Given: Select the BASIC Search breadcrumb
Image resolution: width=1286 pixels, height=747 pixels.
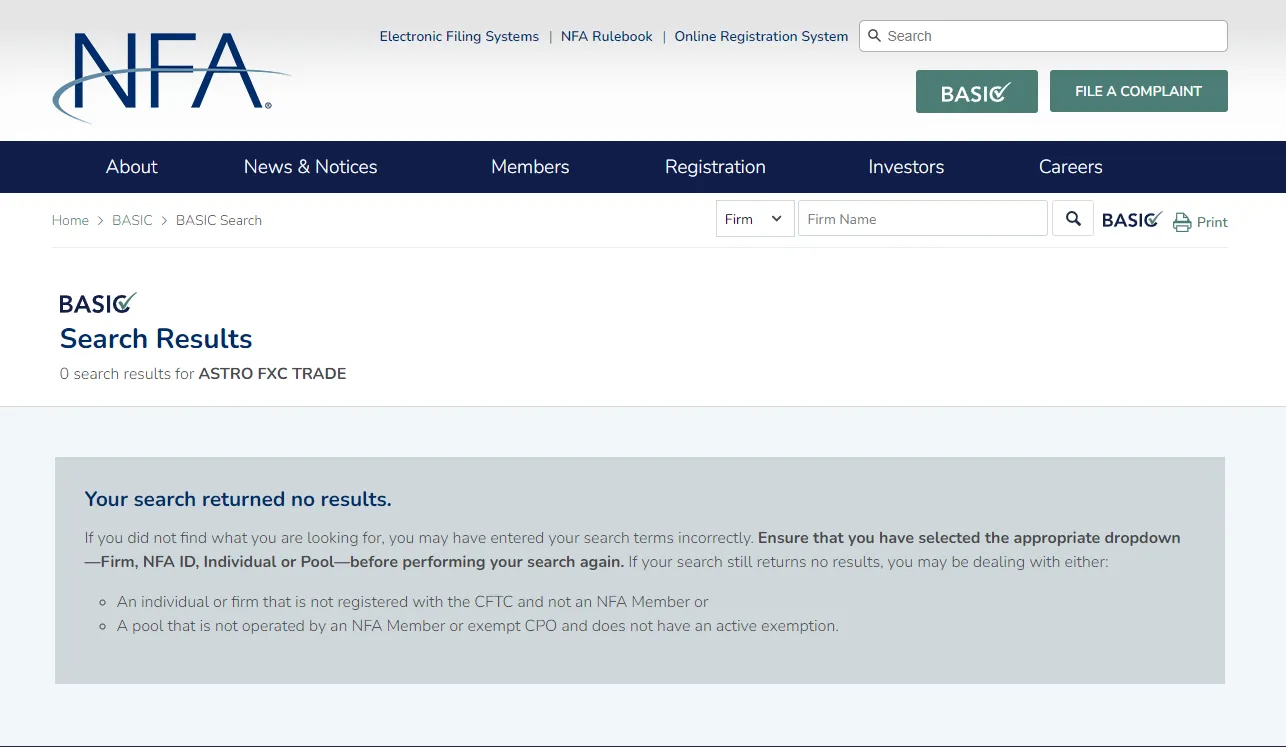Looking at the screenshot, I should pyautogui.click(x=219, y=220).
